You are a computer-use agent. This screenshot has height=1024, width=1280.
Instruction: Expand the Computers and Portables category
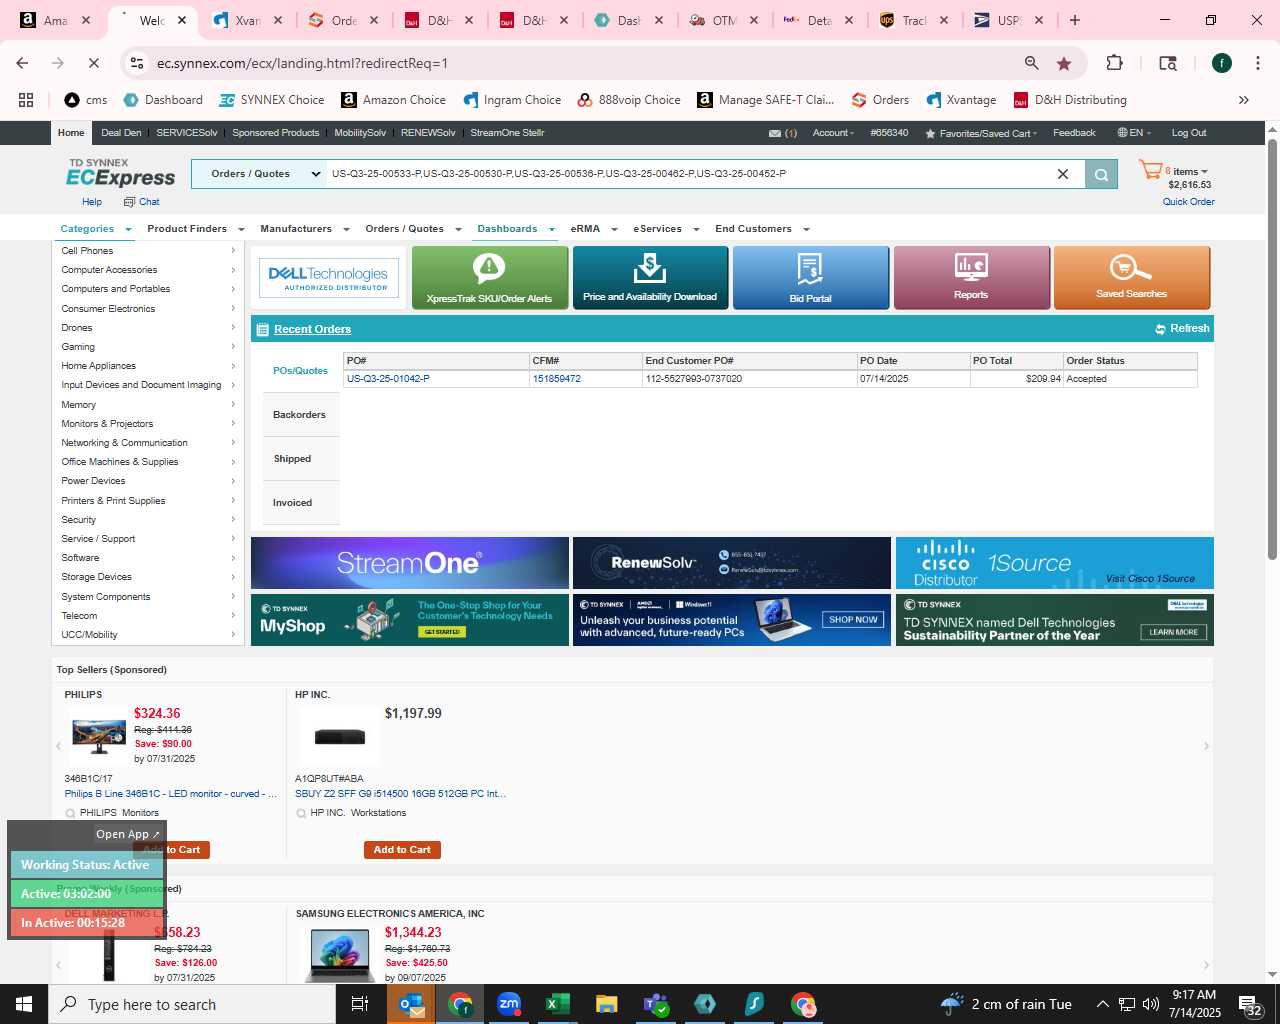point(148,289)
